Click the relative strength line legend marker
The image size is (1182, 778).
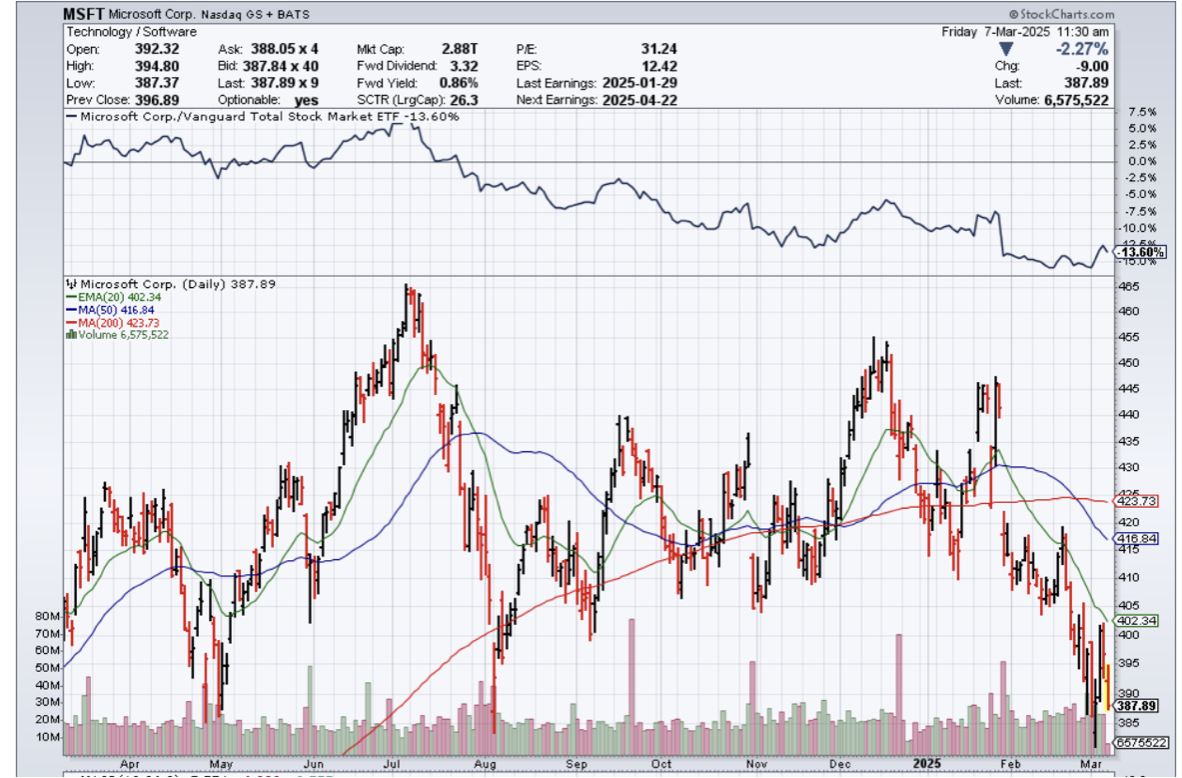click(71, 116)
